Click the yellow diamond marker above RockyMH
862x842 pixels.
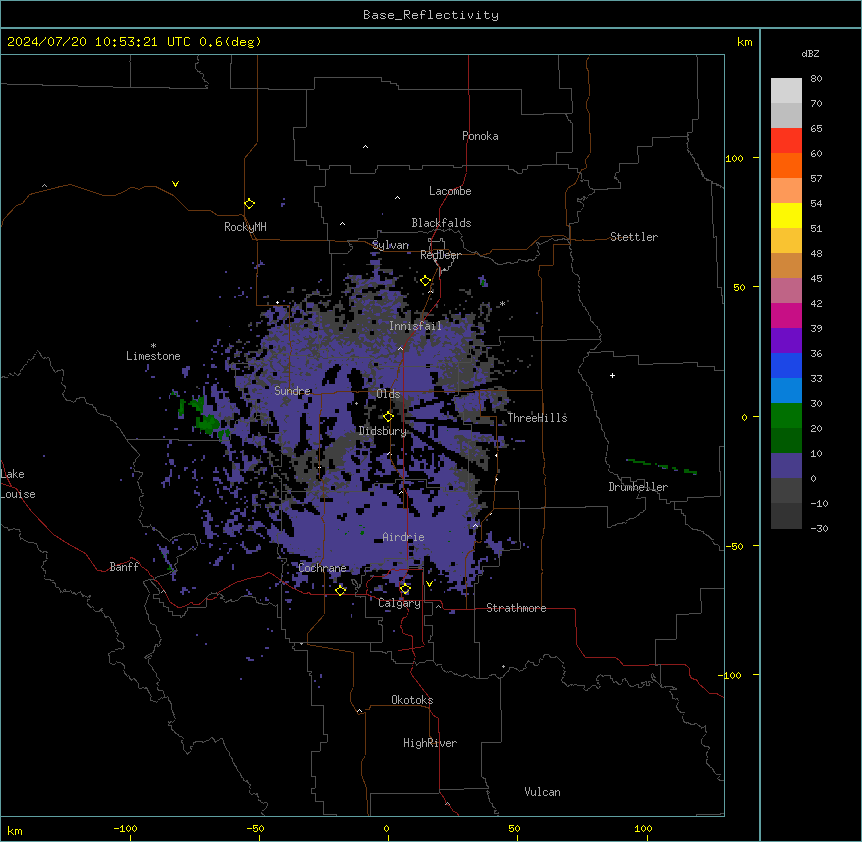click(250, 204)
